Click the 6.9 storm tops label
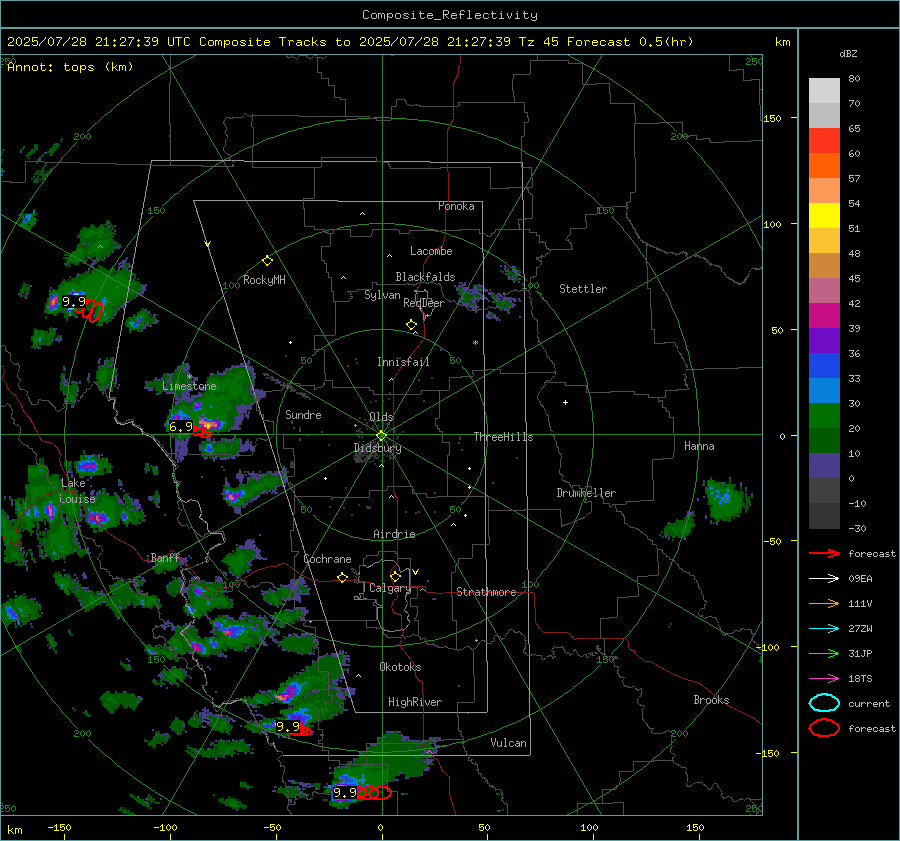Image resolution: width=900 pixels, height=841 pixels. 180,427
